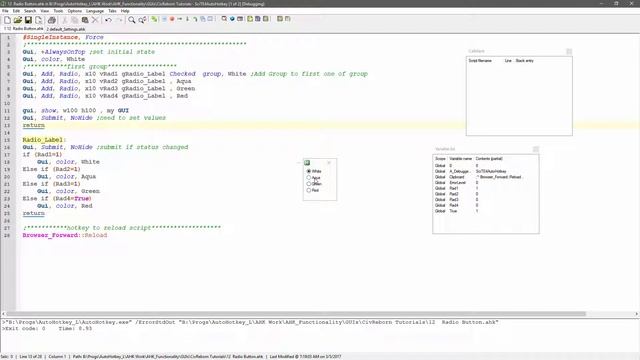
Task: Click the AutoHotkey icon in the small GUI title bar
Action: coord(307,162)
